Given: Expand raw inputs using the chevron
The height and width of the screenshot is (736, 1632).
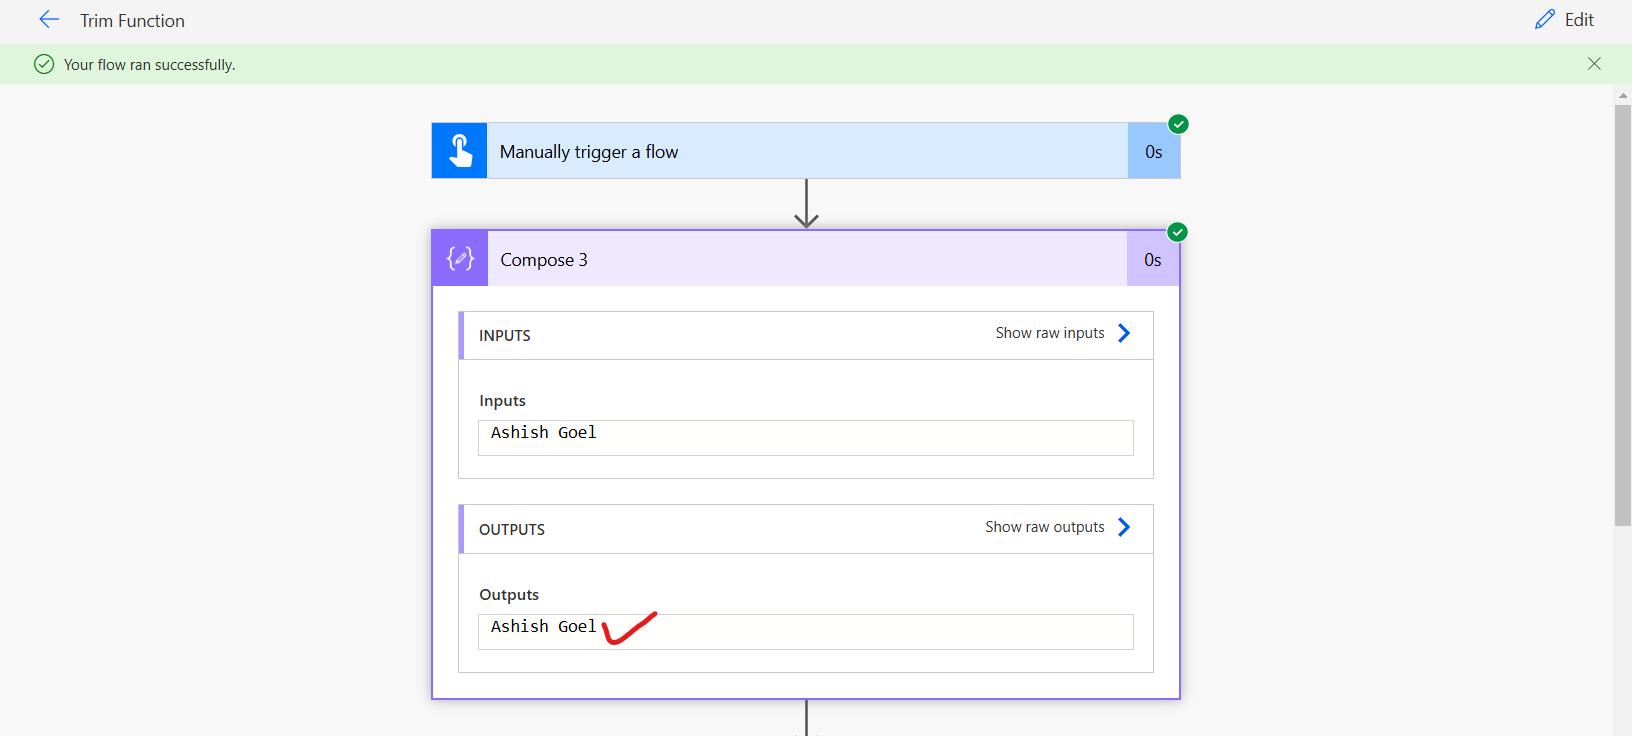Looking at the screenshot, I should click(1124, 333).
